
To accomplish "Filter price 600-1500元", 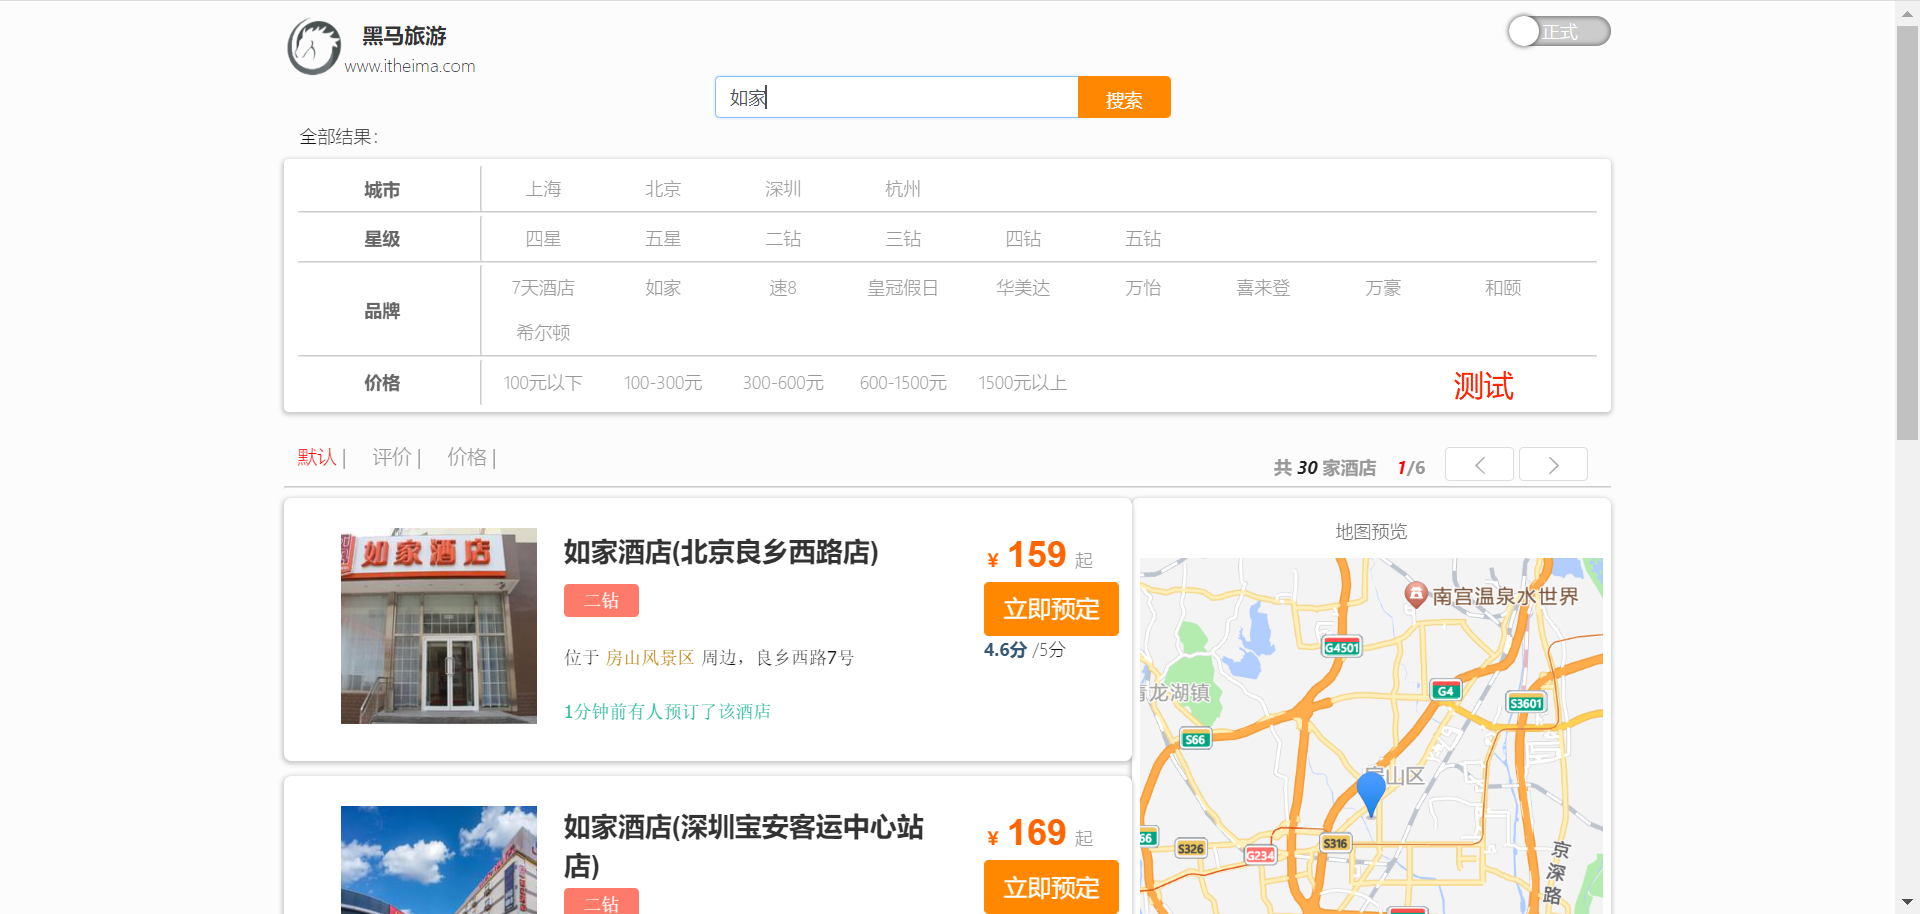I will coord(903,383).
